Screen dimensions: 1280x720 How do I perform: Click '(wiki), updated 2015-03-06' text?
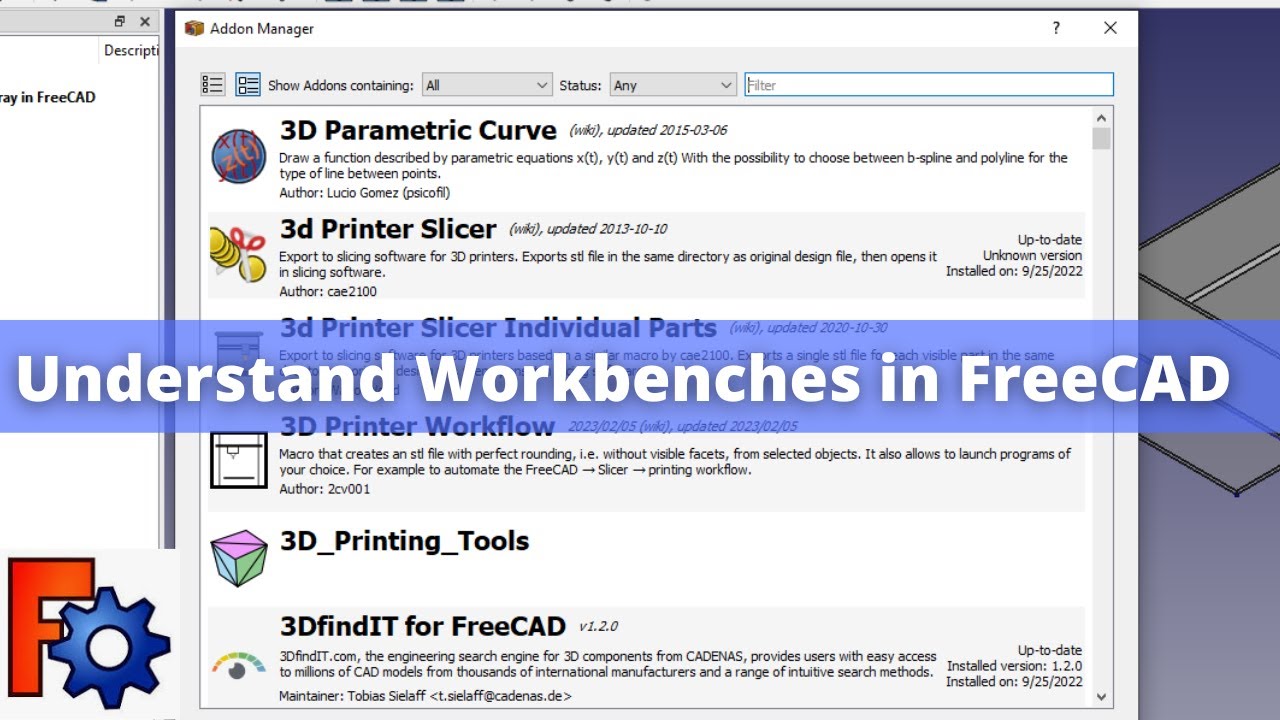648,130
